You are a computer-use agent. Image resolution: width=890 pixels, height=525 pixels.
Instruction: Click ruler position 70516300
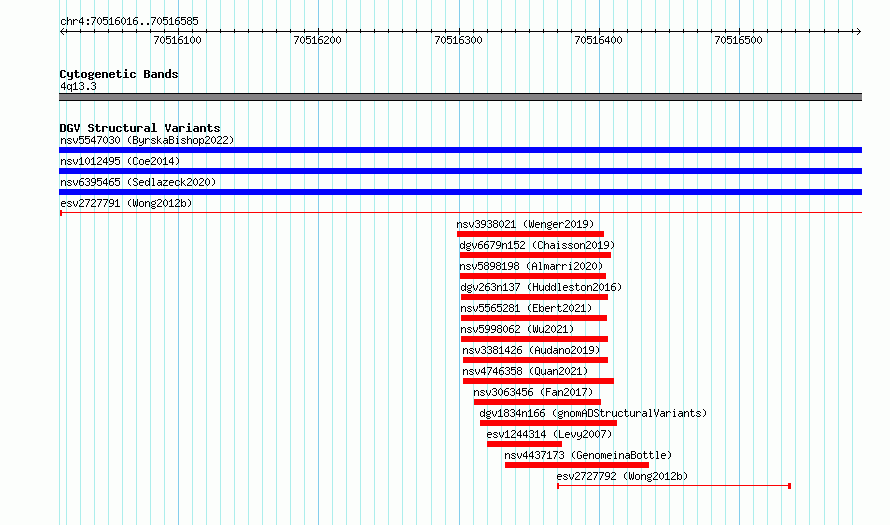(458, 40)
